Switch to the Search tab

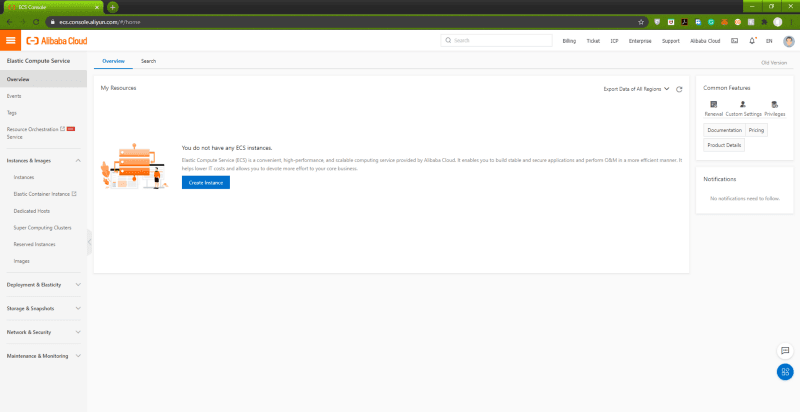(x=148, y=61)
